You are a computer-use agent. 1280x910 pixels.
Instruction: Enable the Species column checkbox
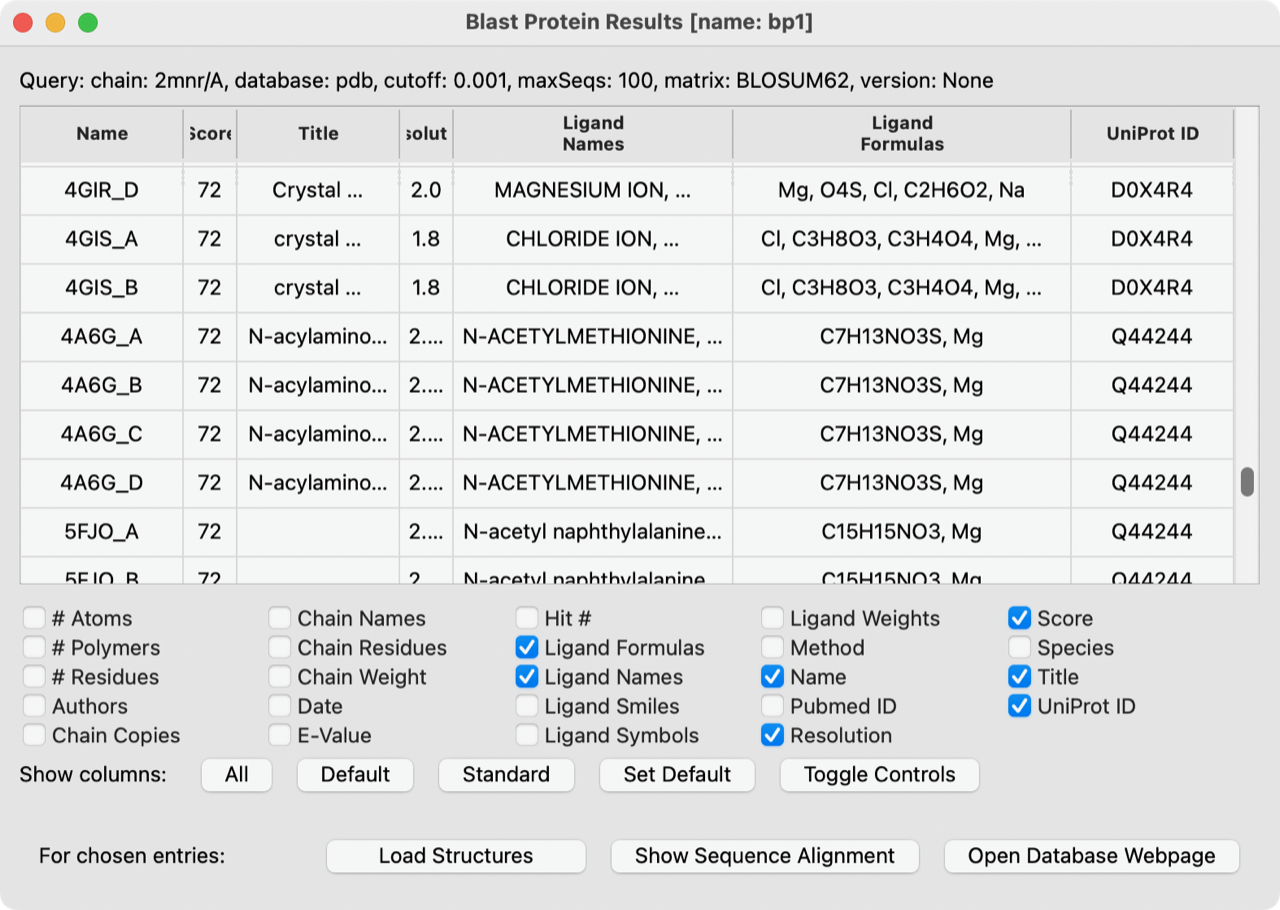(1019, 648)
